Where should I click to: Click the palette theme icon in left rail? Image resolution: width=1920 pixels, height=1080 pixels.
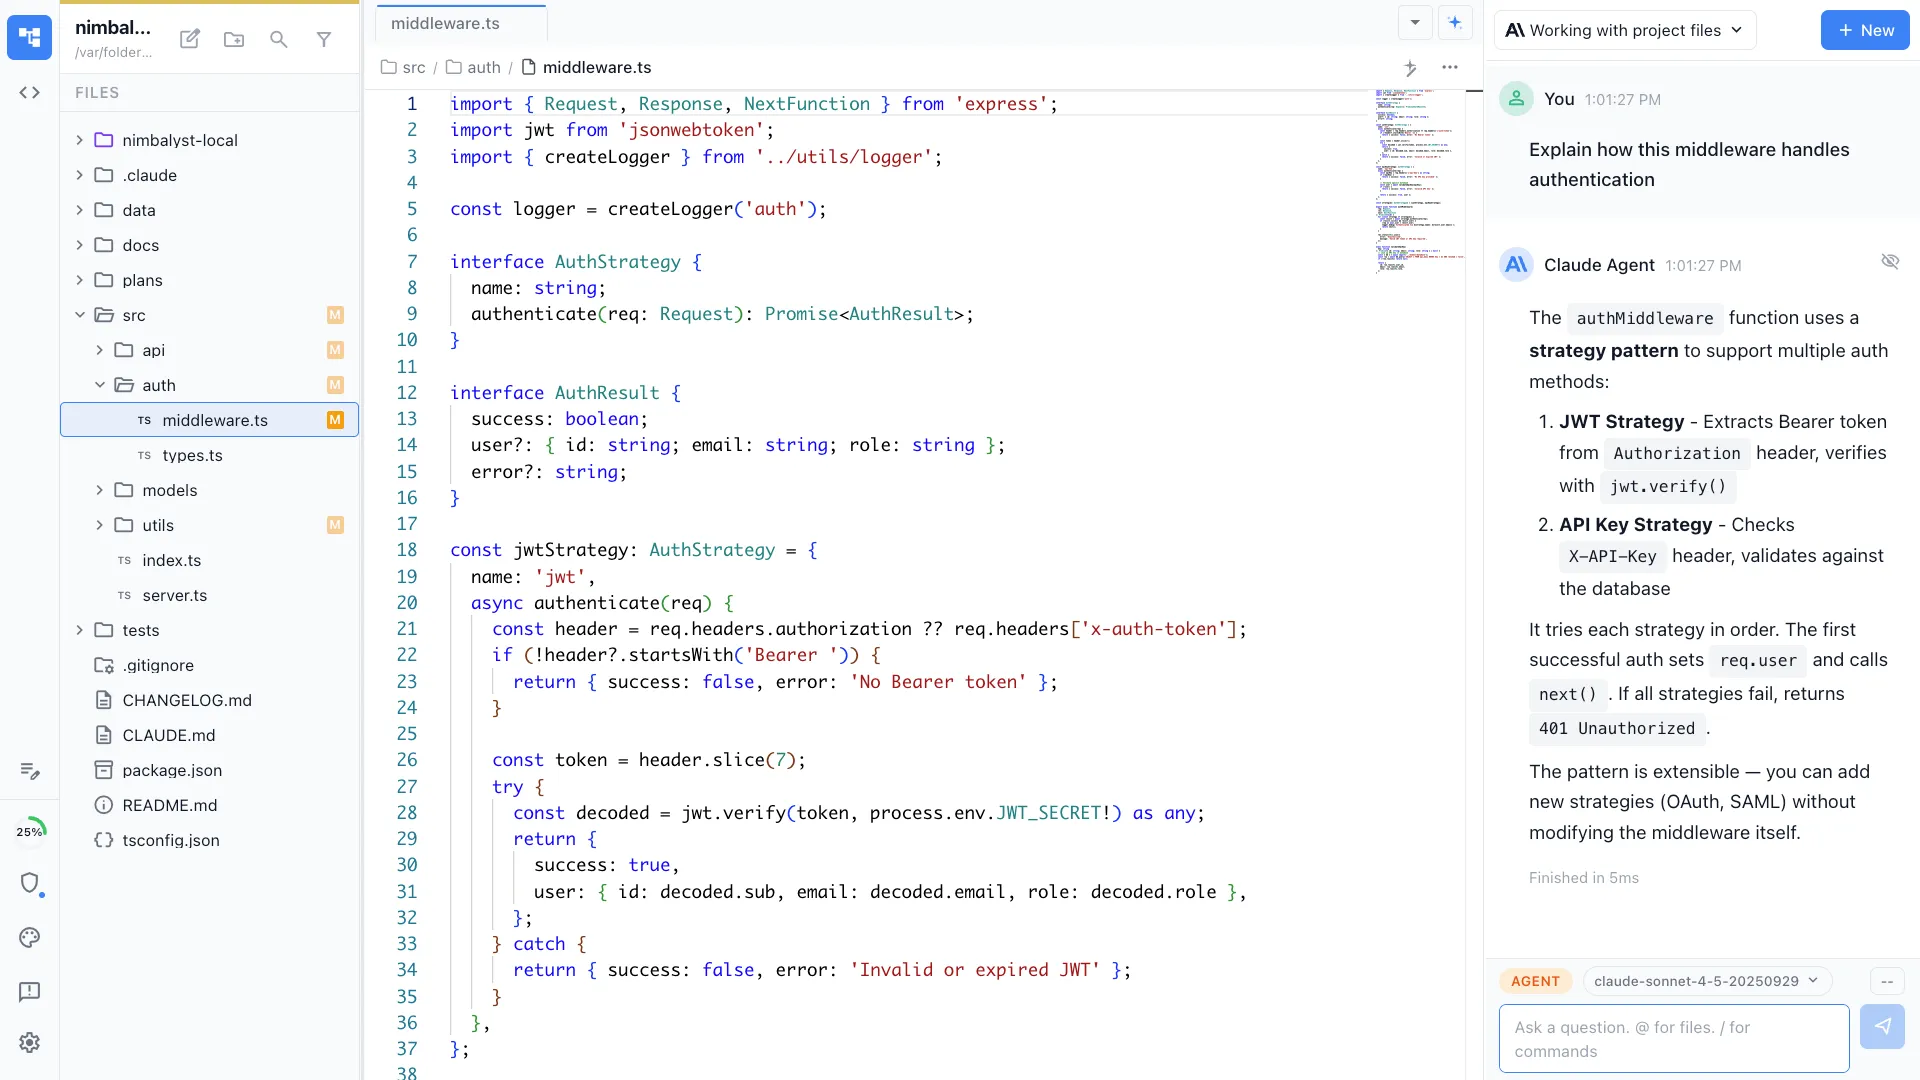click(29, 937)
